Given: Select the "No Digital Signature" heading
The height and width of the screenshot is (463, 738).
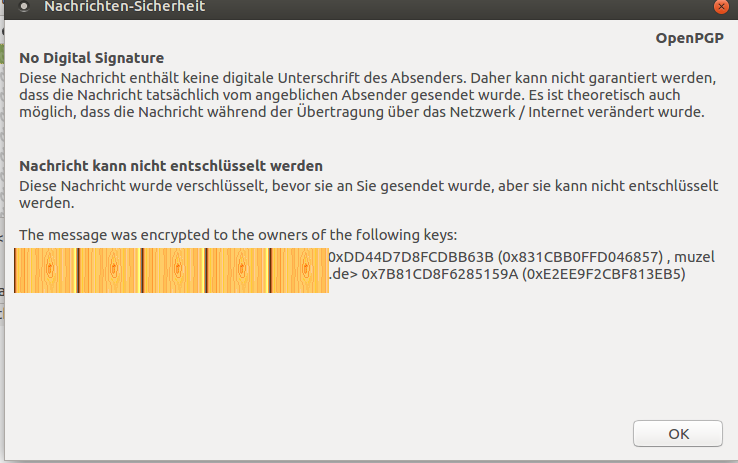Looking at the screenshot, I should pyautogui.click(x=91, y=58).
